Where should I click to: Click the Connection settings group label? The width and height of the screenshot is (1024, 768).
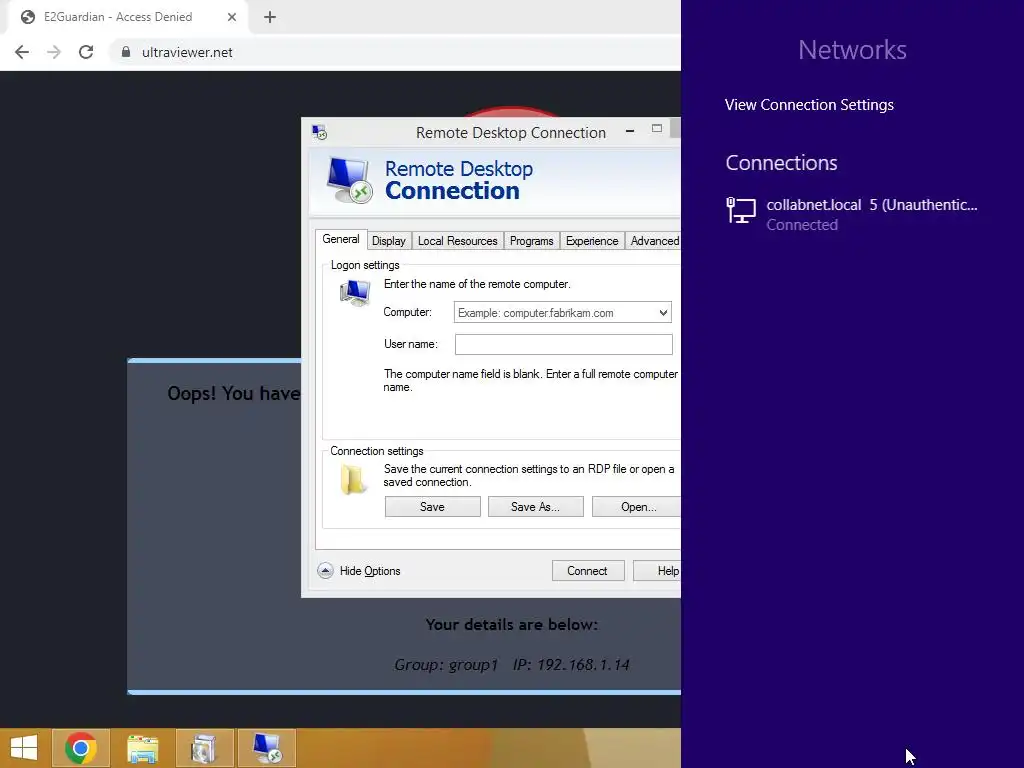377,451
